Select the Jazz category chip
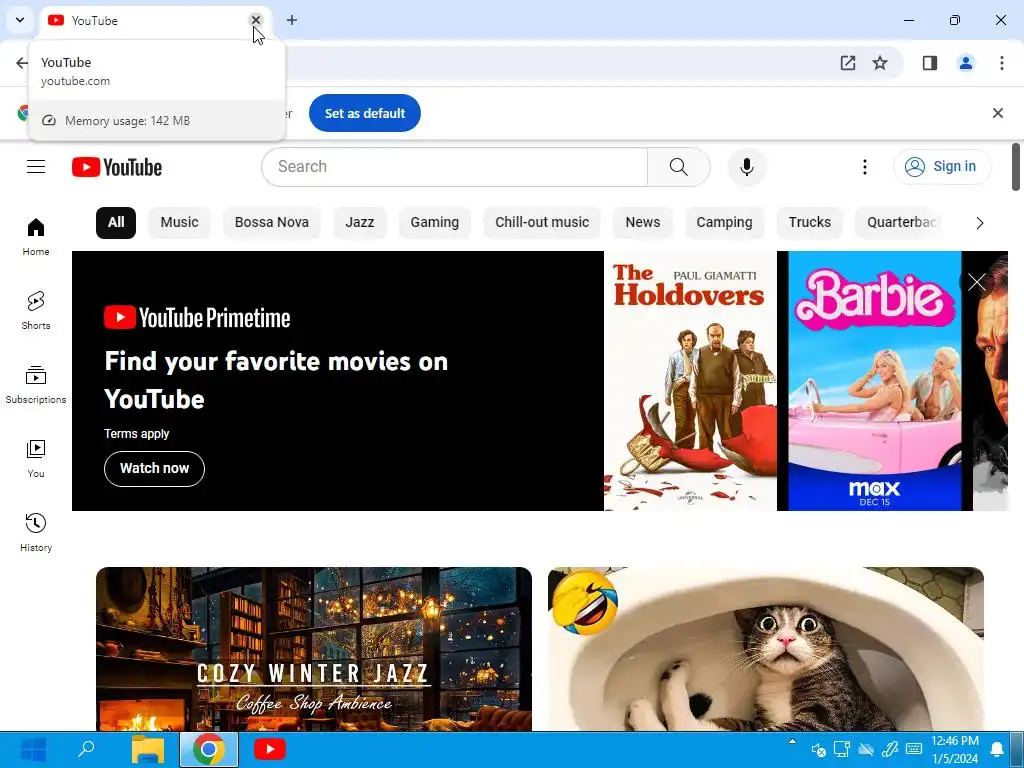The width and height of the screenshot is (1024, 768). (x=360, y=223)
